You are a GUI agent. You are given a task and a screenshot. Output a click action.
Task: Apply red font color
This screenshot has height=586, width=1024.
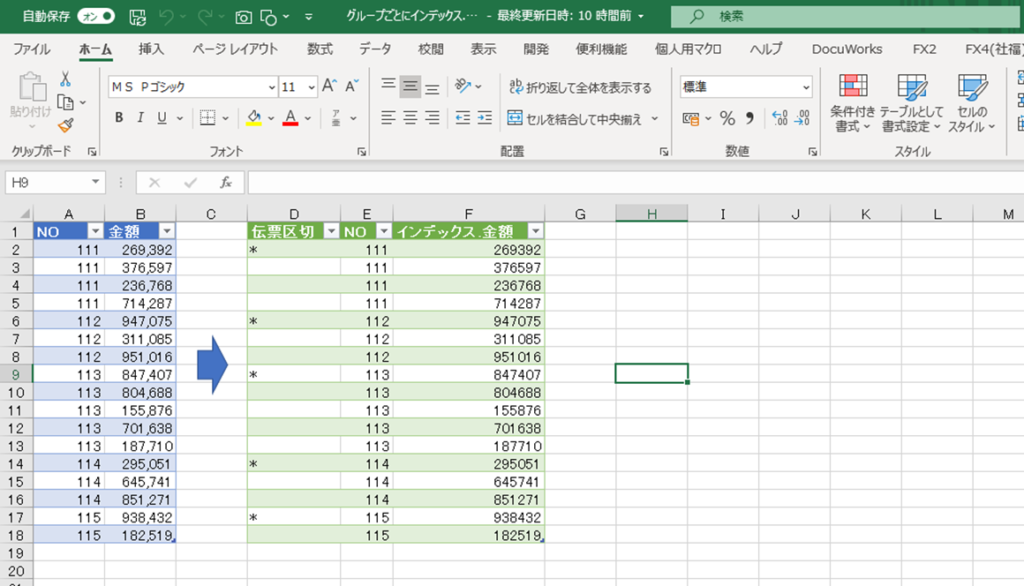(291, 118)
